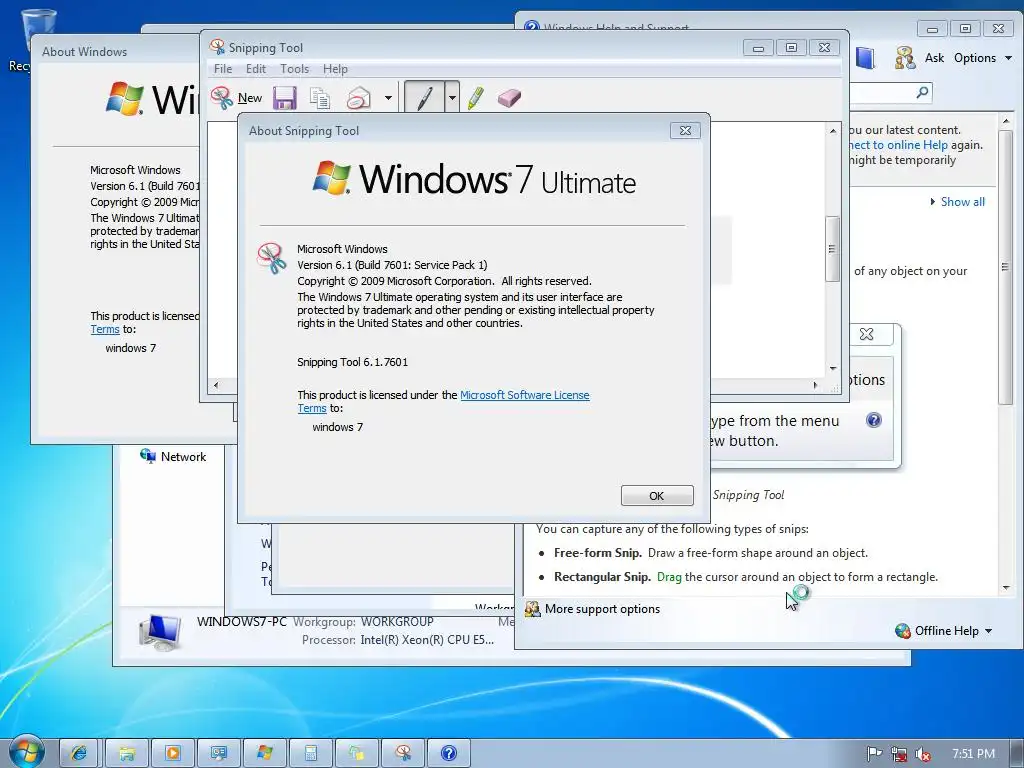Click the Start button orb
Image resolution: width=1024 pixels, height=768 pixels.
(25, 752)
